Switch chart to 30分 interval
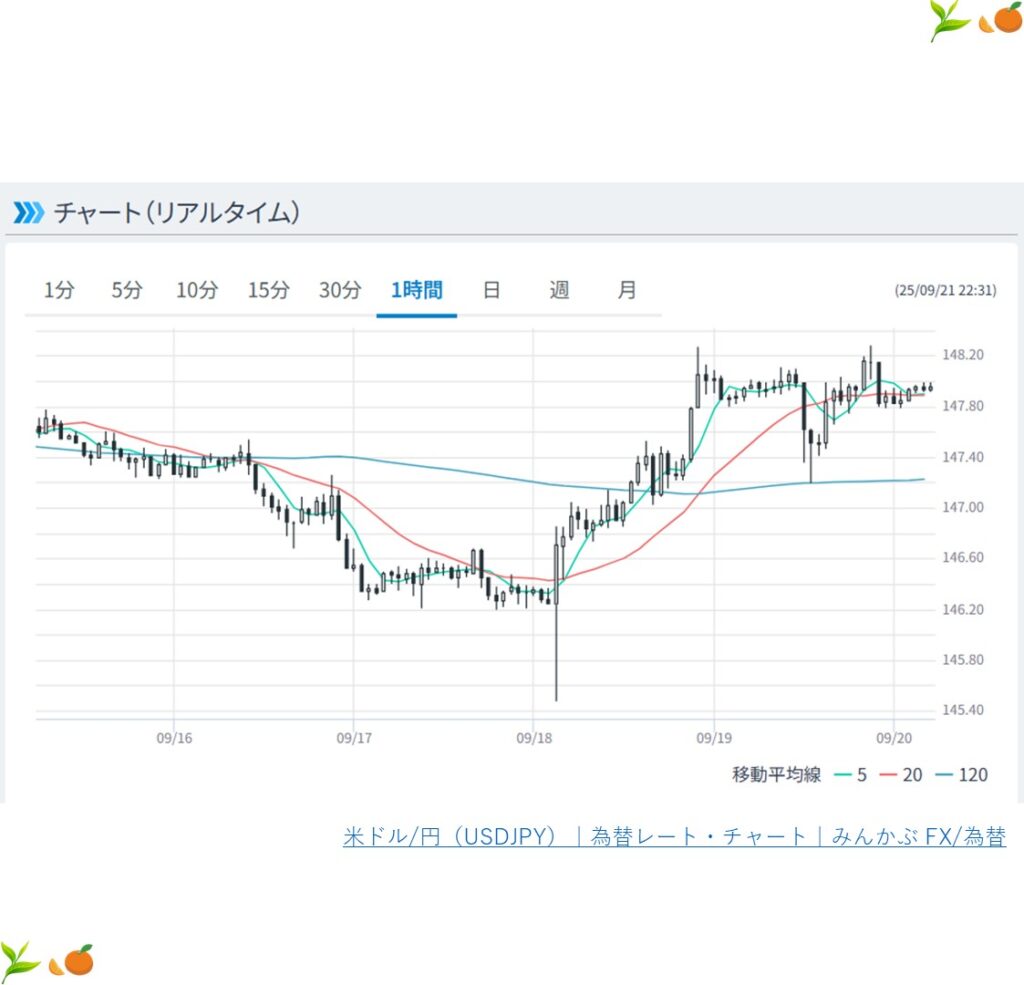The height and width of the screenshot is (985, 1024). click(x=340, y=291)
